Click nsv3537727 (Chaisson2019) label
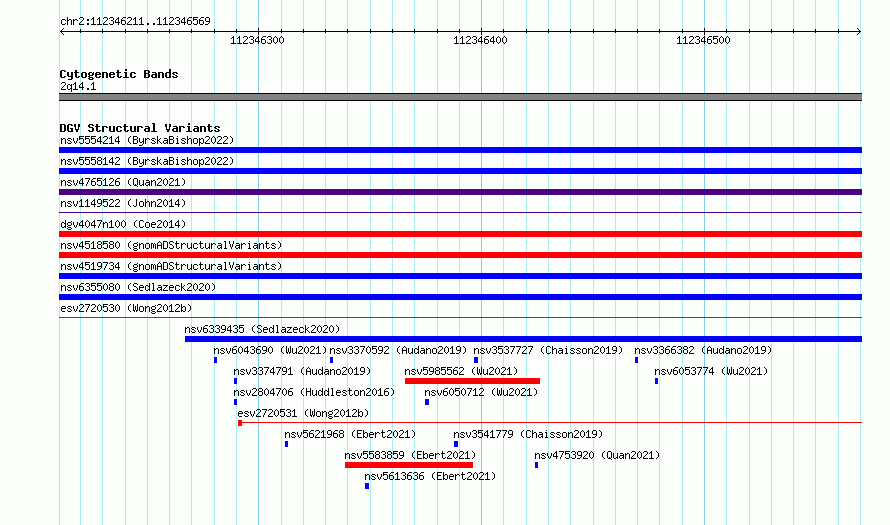890x525 pixels. (548, 350)
